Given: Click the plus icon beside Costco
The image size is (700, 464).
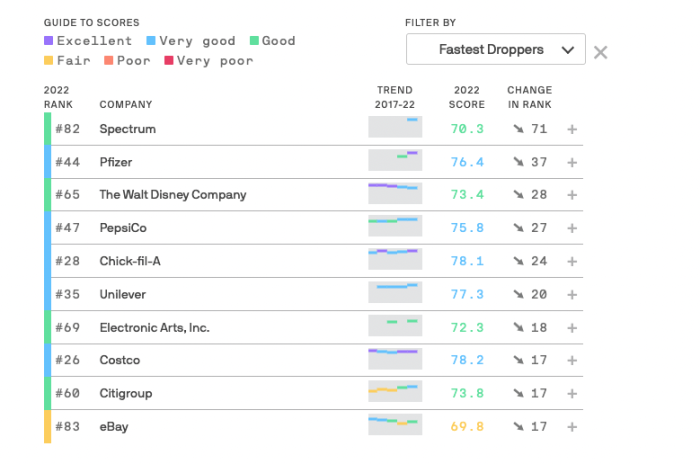Looking at the screenshot, I should coord(572,360).
